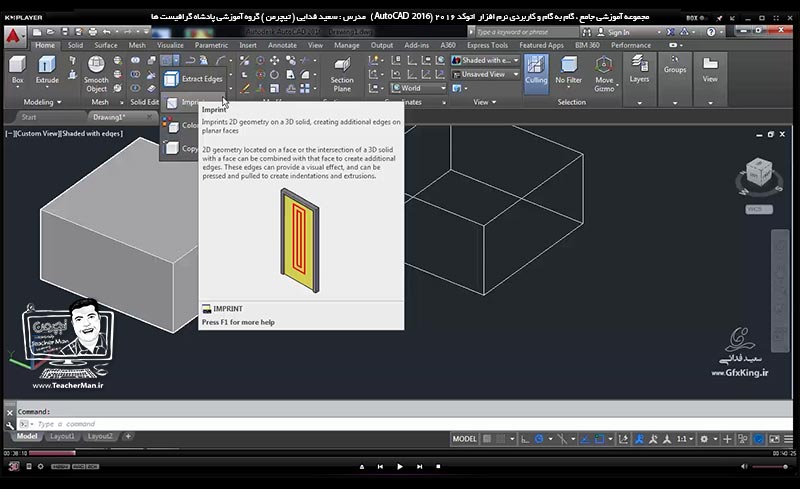The image size is (800, 489).
Task: Click the search binoculars icon
Action: tap(587, 32)
